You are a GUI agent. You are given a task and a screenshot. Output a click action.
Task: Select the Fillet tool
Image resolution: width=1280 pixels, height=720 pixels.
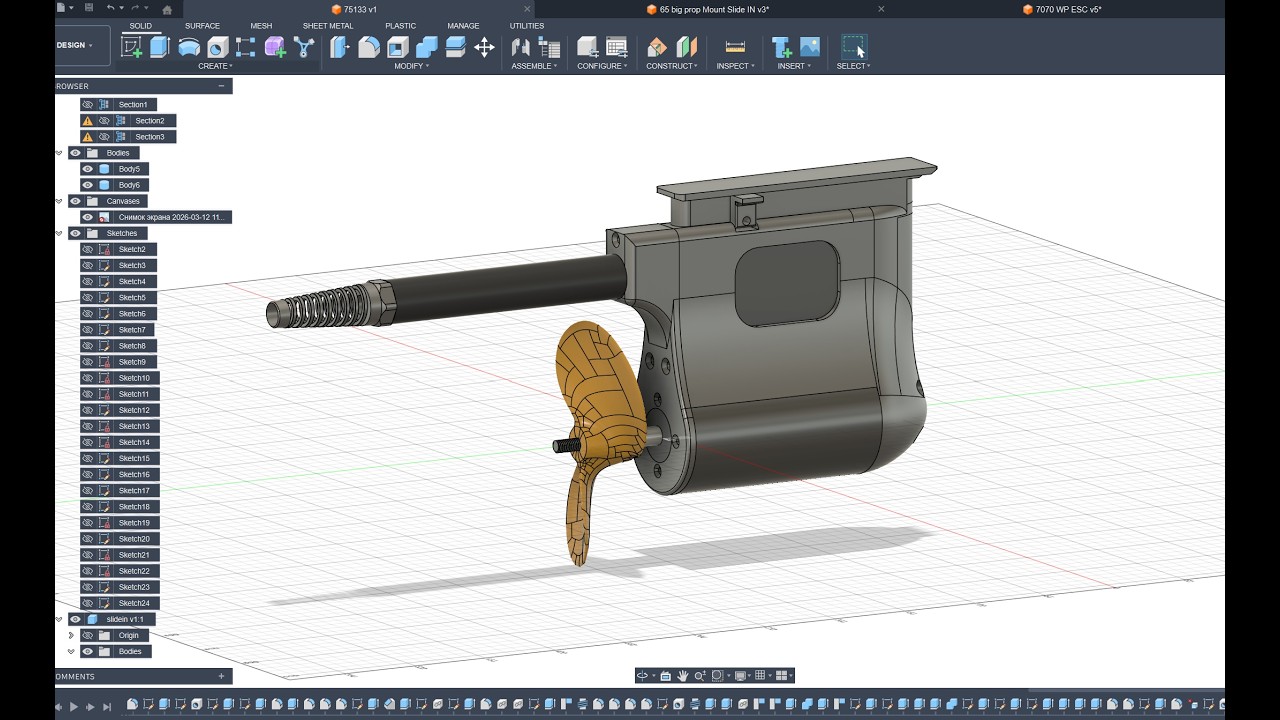369,47
